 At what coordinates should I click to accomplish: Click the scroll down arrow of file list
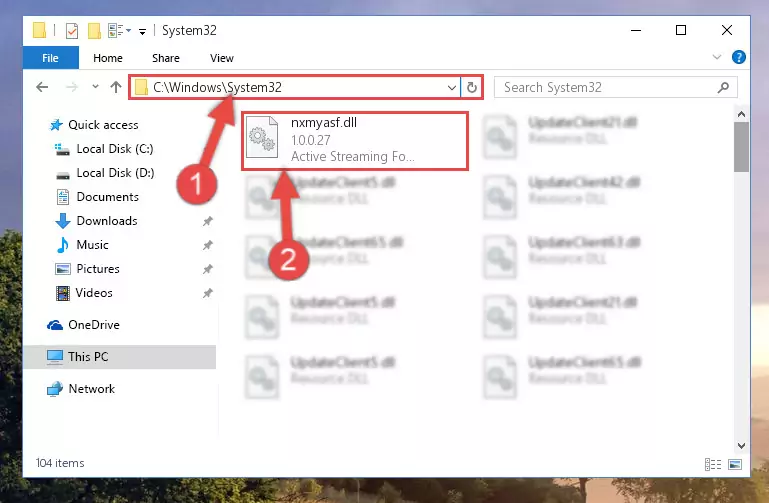pos(741,446)
